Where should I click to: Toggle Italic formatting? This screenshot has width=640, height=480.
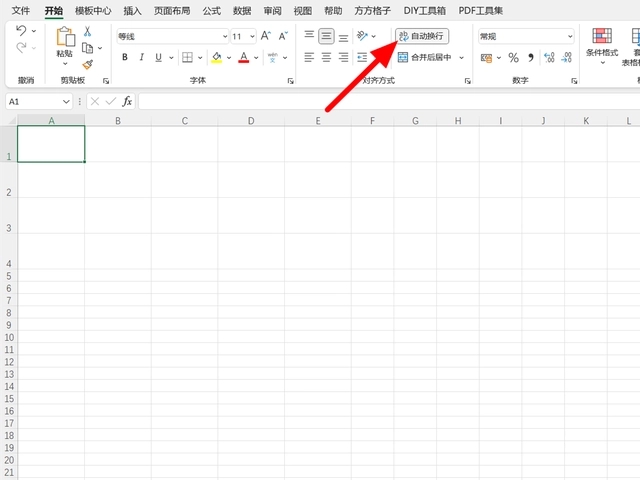tap(142, 57)
